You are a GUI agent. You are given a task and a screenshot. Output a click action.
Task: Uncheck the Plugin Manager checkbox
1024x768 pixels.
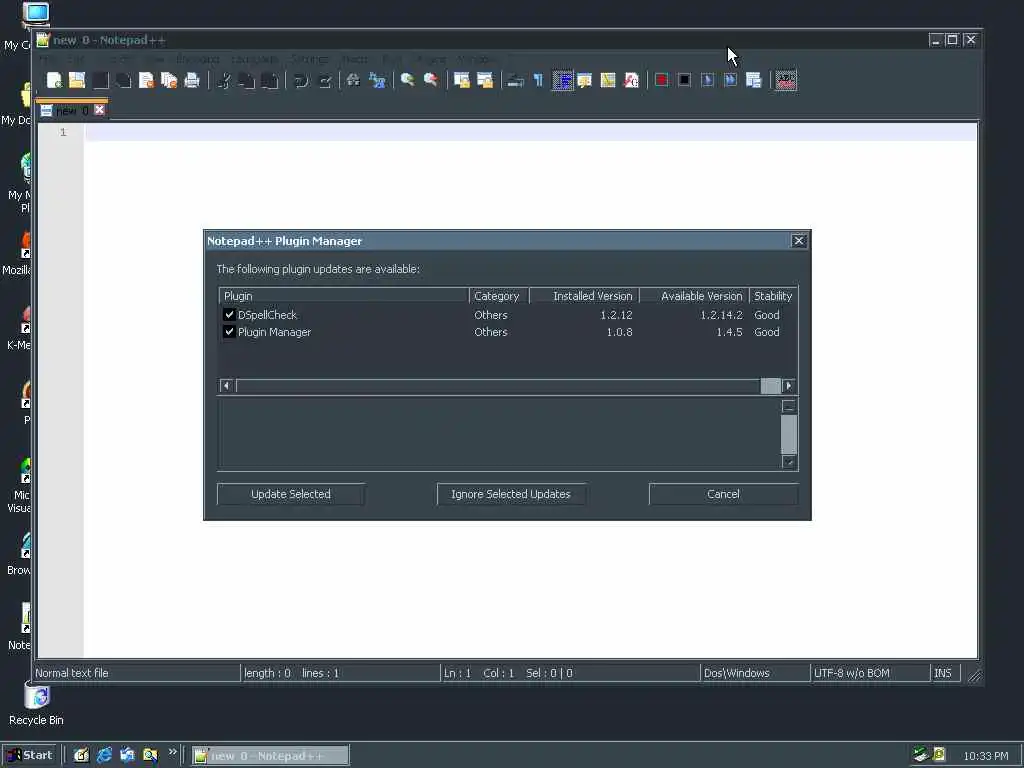pos(229,332)
